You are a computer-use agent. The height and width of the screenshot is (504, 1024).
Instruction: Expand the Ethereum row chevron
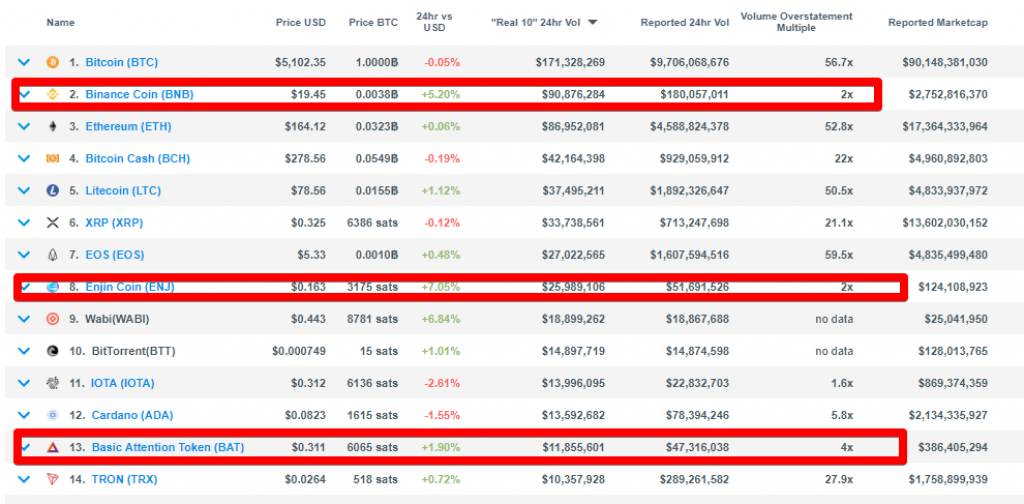tap(24, 127)
